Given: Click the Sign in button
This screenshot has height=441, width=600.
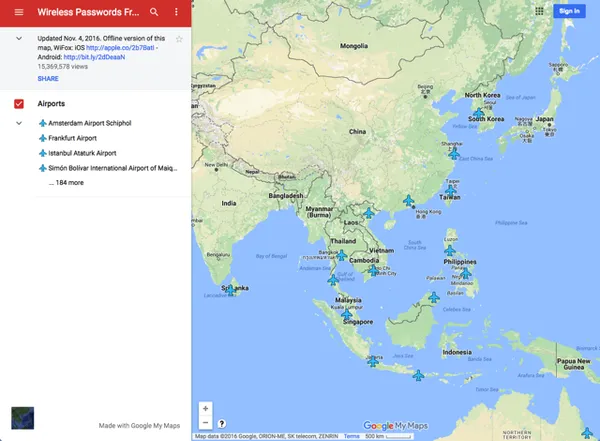Looking at the screenshot, I should tap(569, 11).
